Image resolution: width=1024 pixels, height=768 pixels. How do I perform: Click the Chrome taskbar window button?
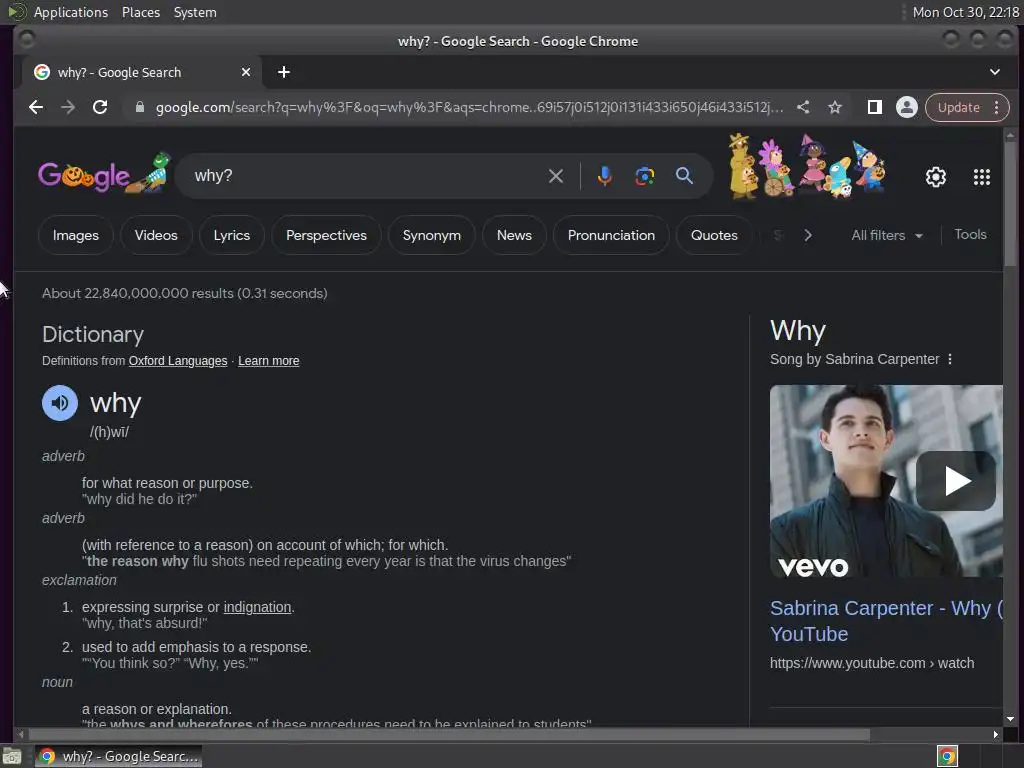118,756
